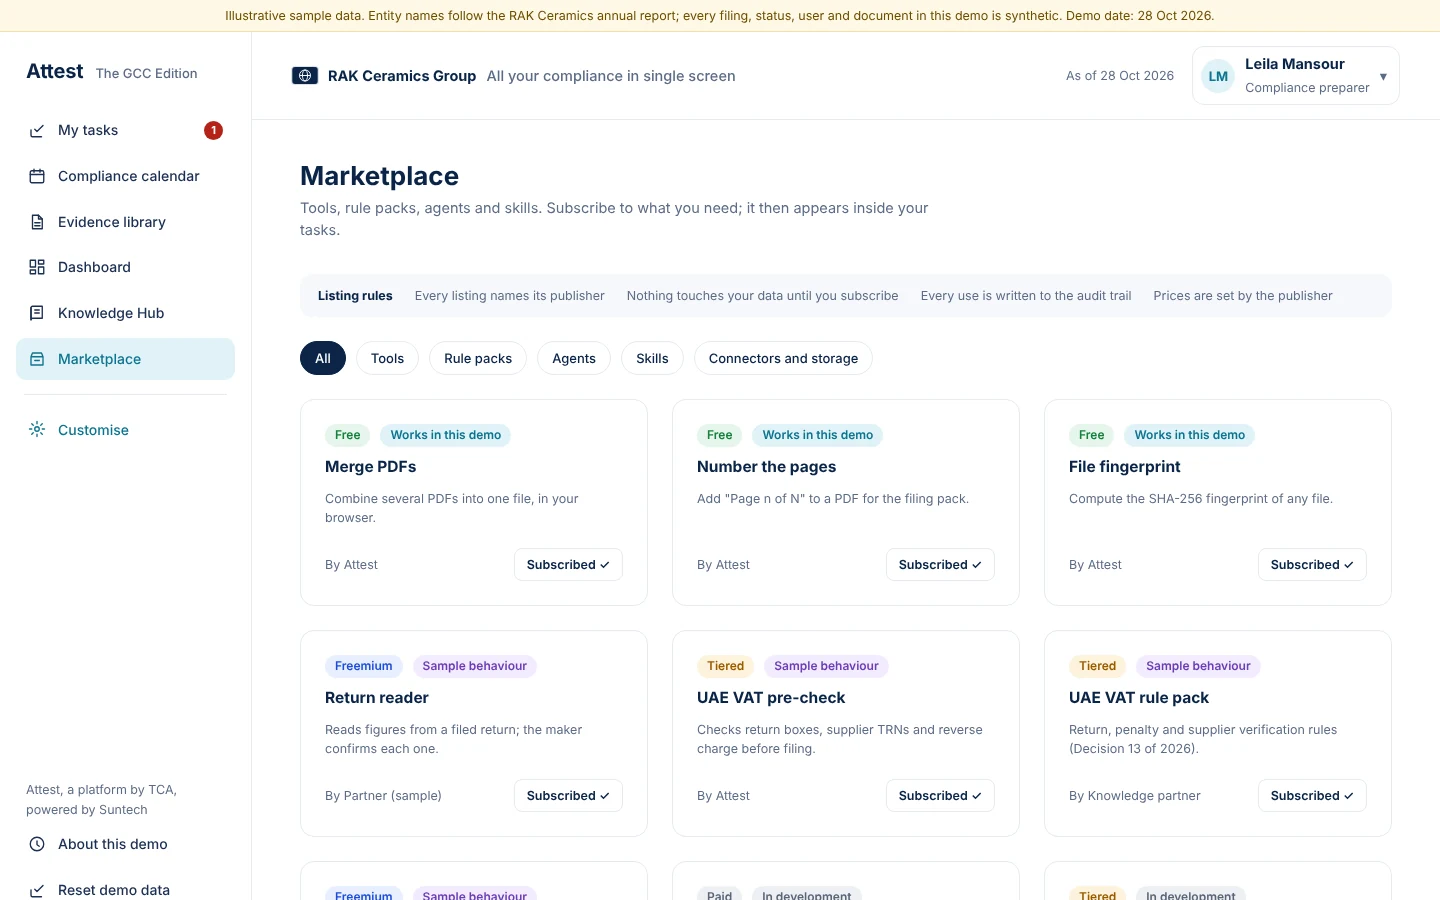Select the All filter tab
1440x900 pixels.
point(323,358)
